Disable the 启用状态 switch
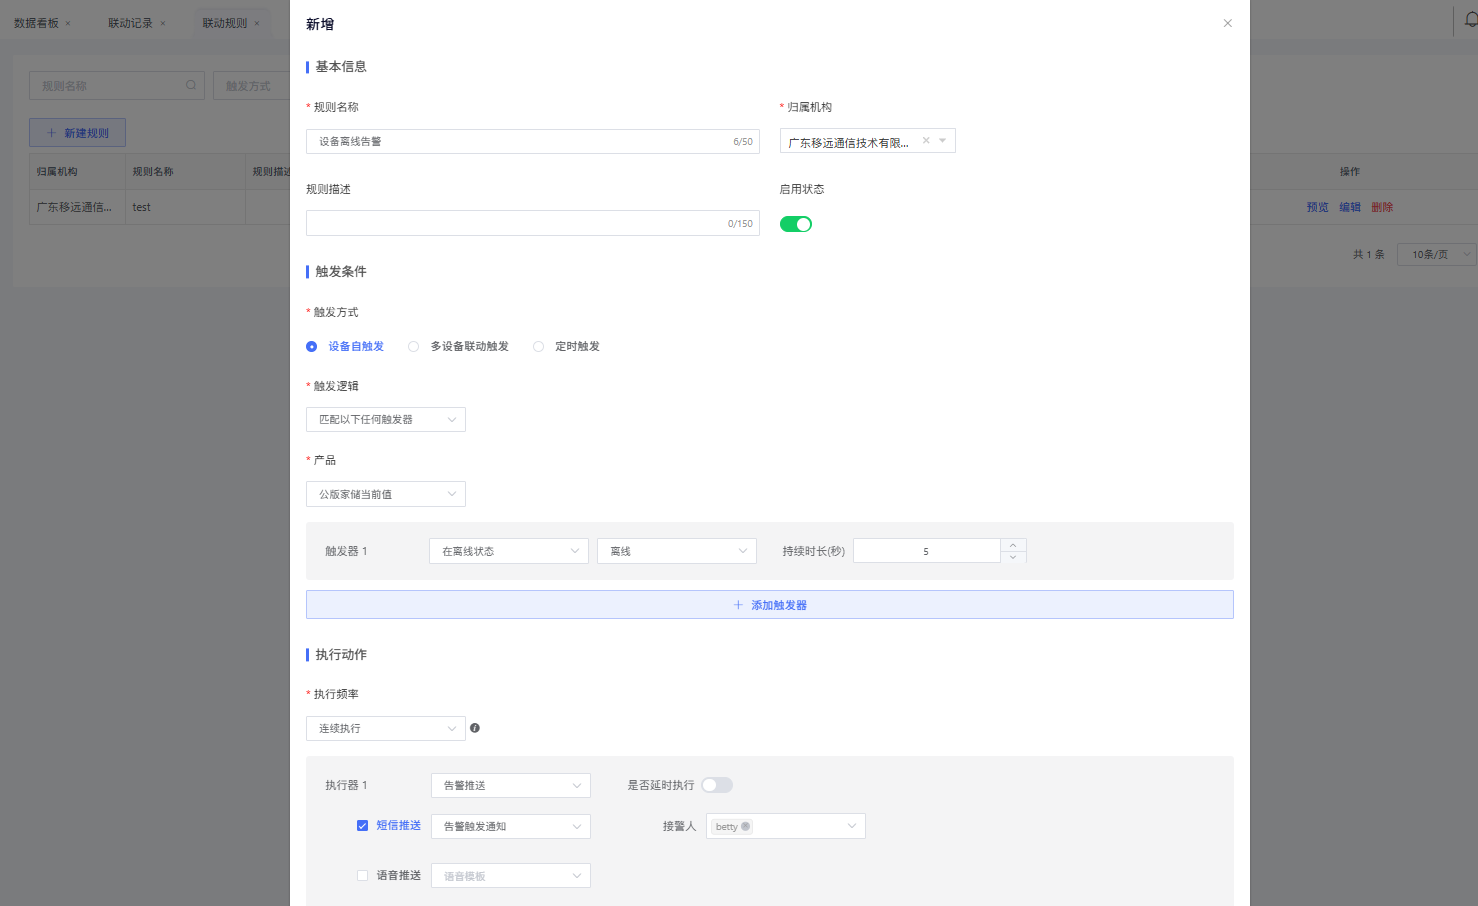 (x=796, y=224)
